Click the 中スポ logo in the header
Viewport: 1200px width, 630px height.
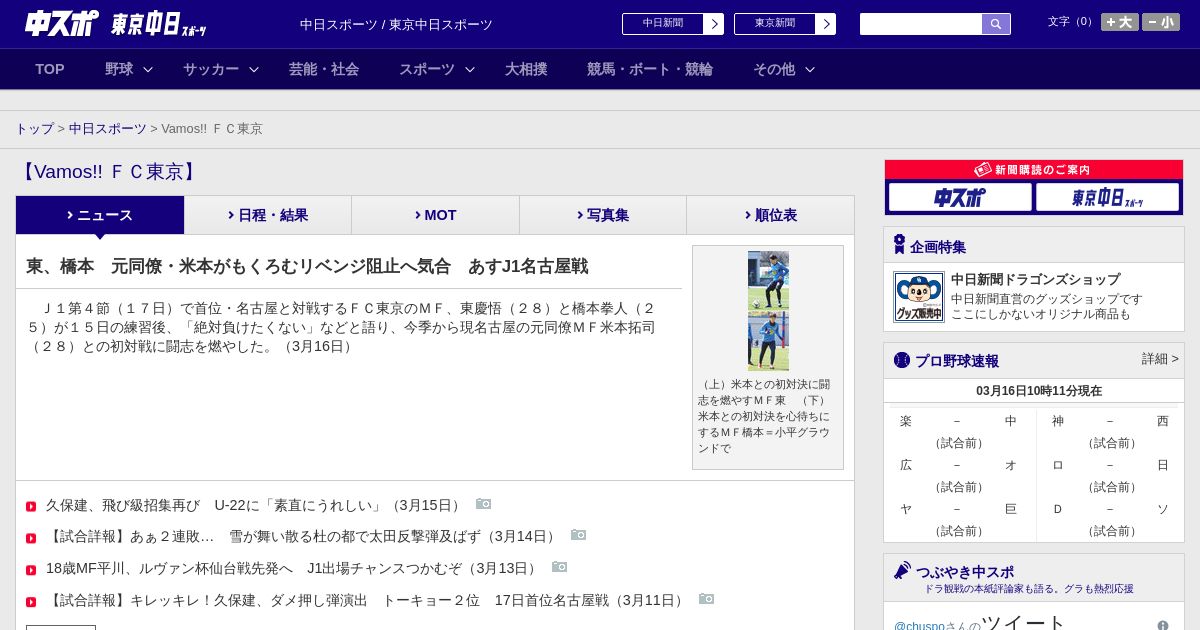coord(62,24)
